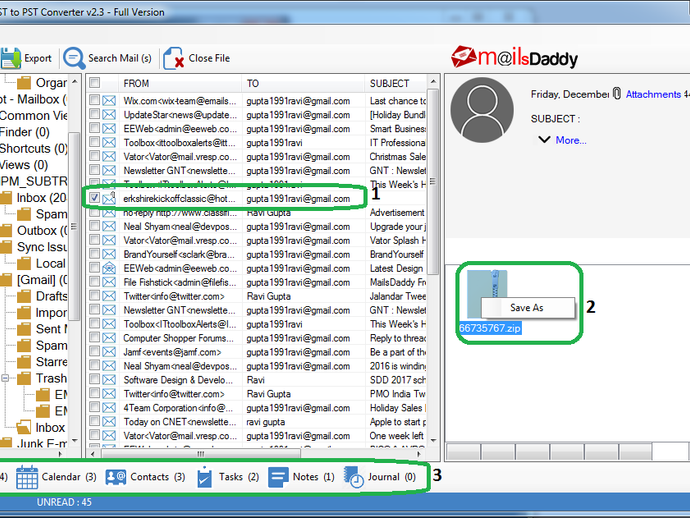Image resolution: width=690 pixels, height=518 pixels.
Task: Click the folder tree vertical scrollbar thumb
Action: click(x=74, y=226)
